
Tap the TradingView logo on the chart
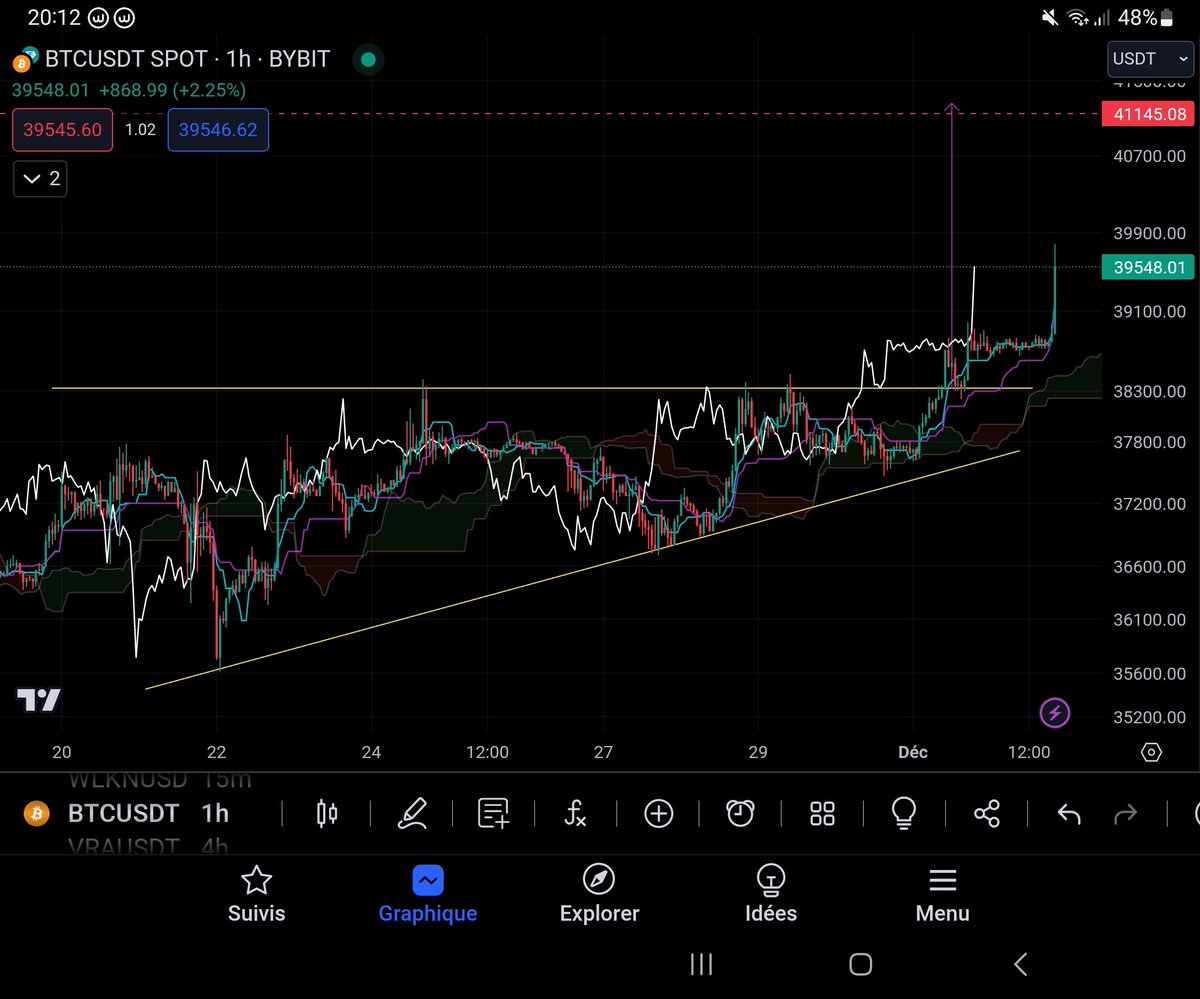pyautogui.click(x=39, y=700)
